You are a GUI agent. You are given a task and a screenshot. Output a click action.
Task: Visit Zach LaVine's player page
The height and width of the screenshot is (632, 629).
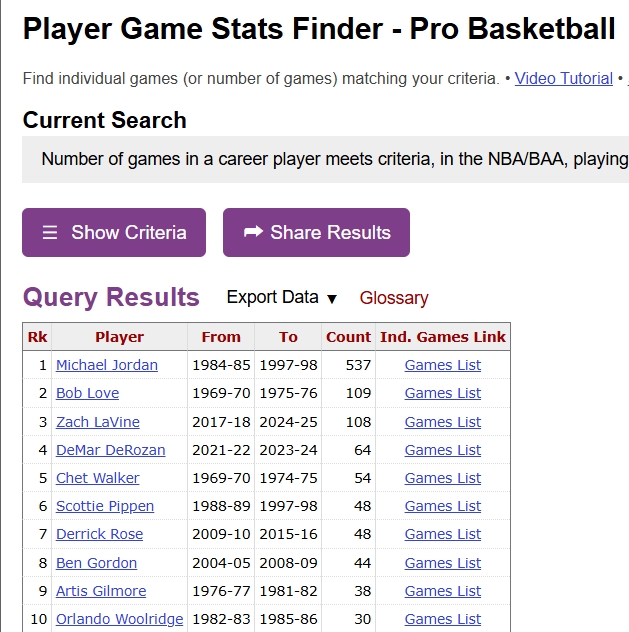click(x=98, y=422)
